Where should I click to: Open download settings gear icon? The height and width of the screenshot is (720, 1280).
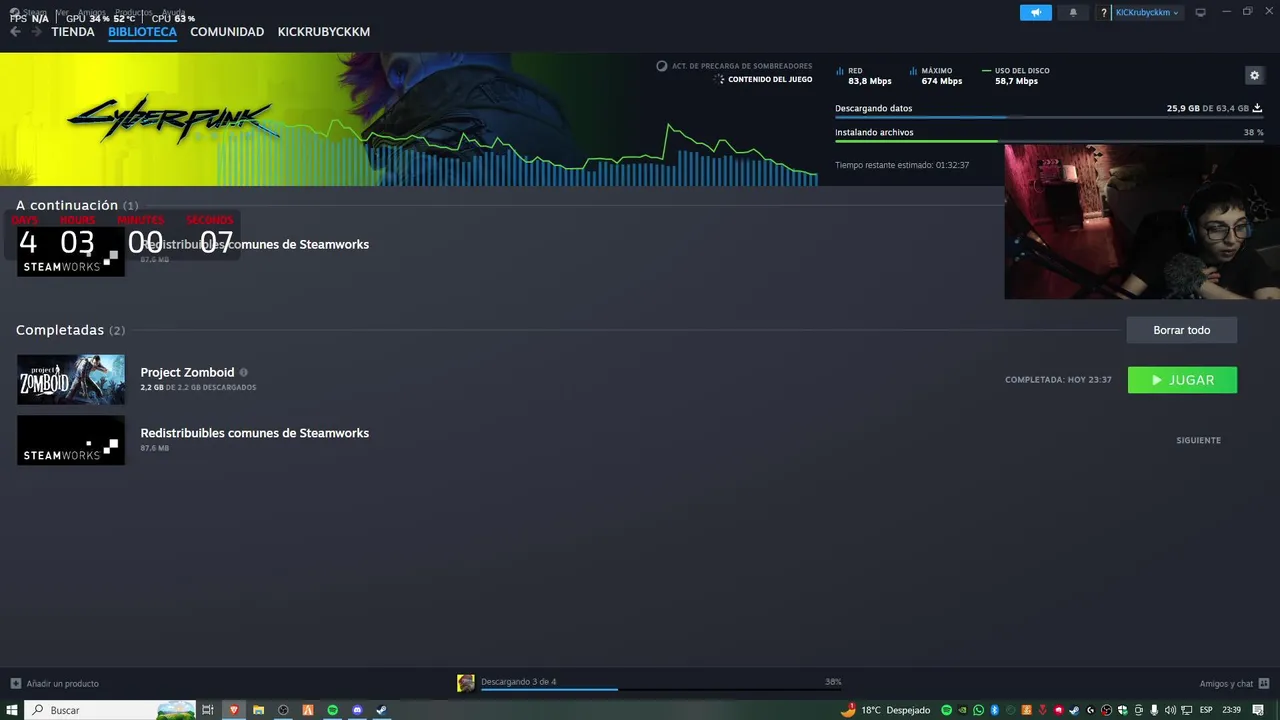point(1254,75)
